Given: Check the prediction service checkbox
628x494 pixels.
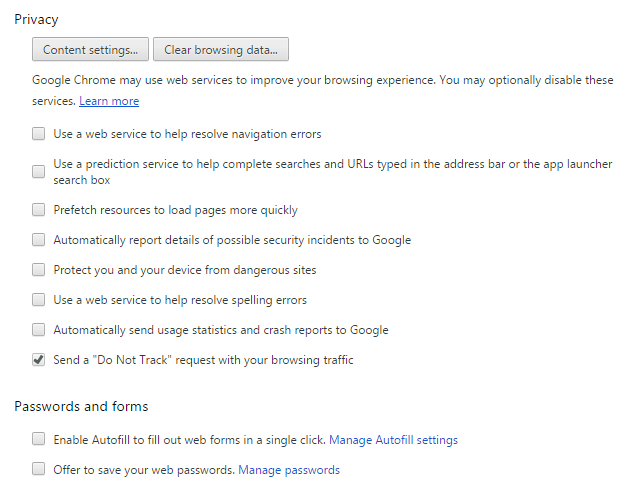Looking at the screenshot, I should 38,171.
